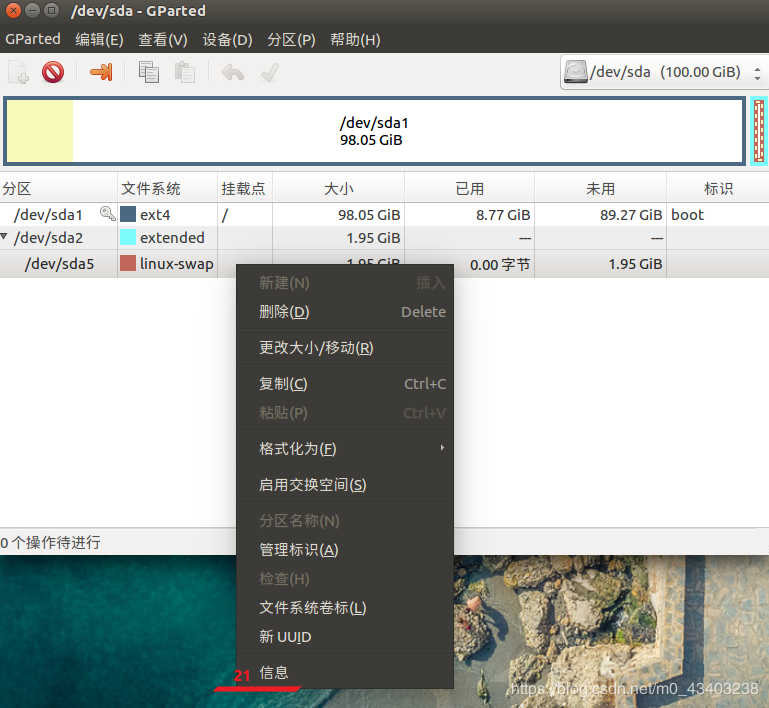This screenshot has width=769, height=708.
Task: Click the paste partition toolbar icon
Action: [x=185, y=72]
